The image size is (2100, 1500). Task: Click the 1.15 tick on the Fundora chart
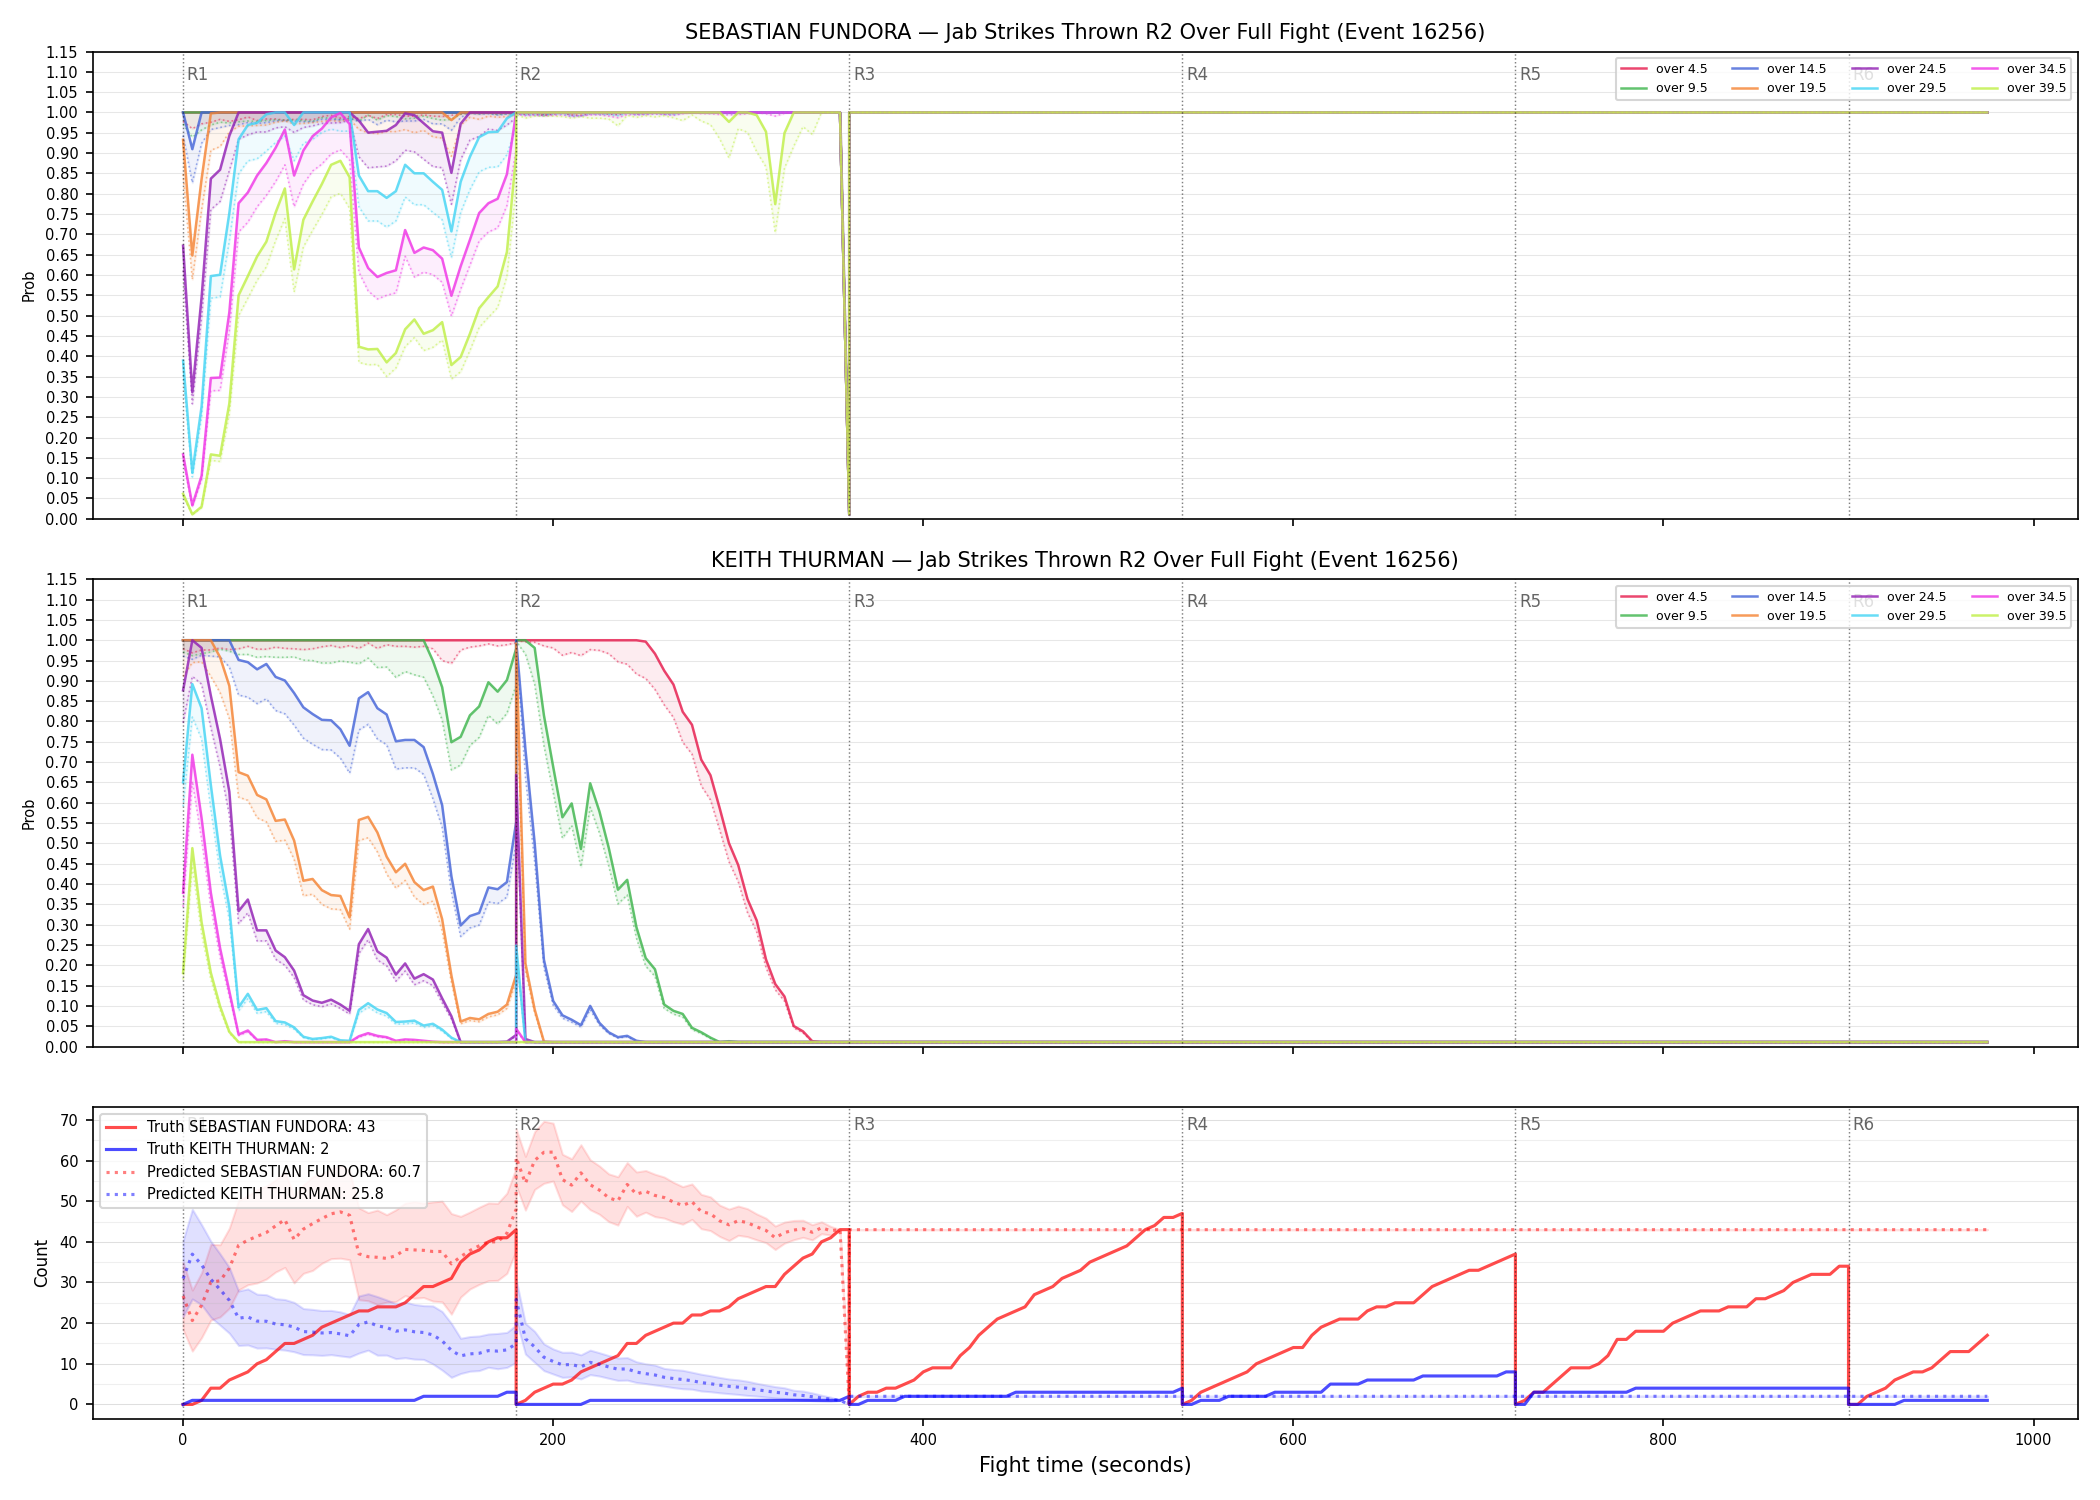pyautogui.click(x=61, y=52)
